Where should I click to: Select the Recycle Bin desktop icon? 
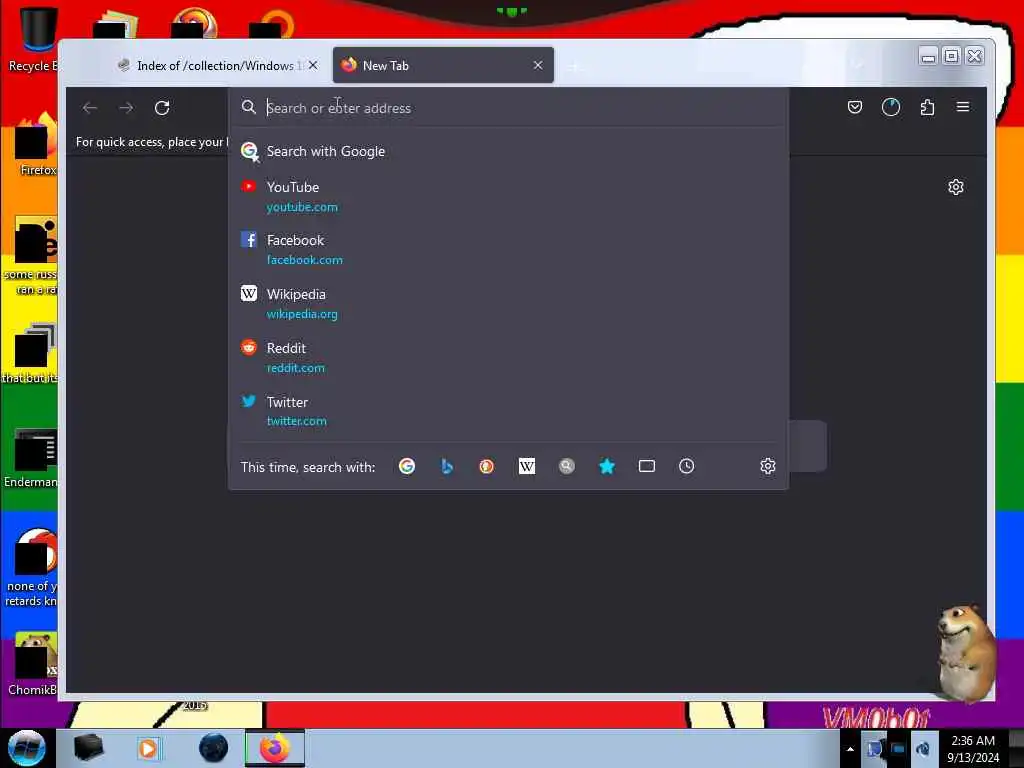(x=33, y=39)
